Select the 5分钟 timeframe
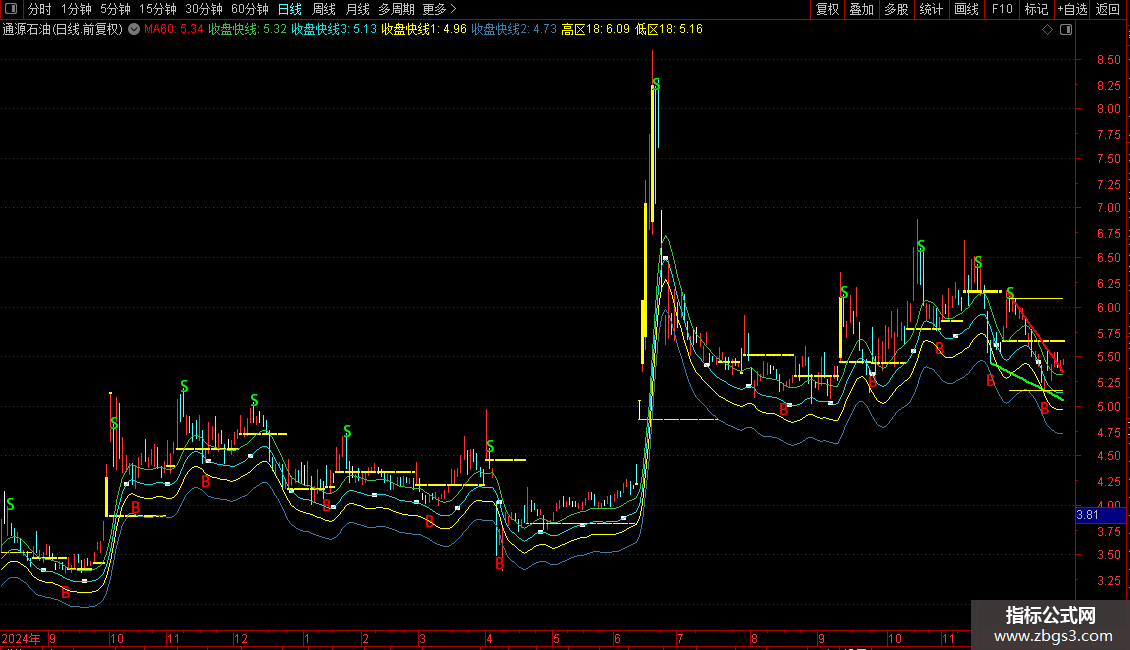This screenshot has height=650, width=1130. click(x=115, y=9)
